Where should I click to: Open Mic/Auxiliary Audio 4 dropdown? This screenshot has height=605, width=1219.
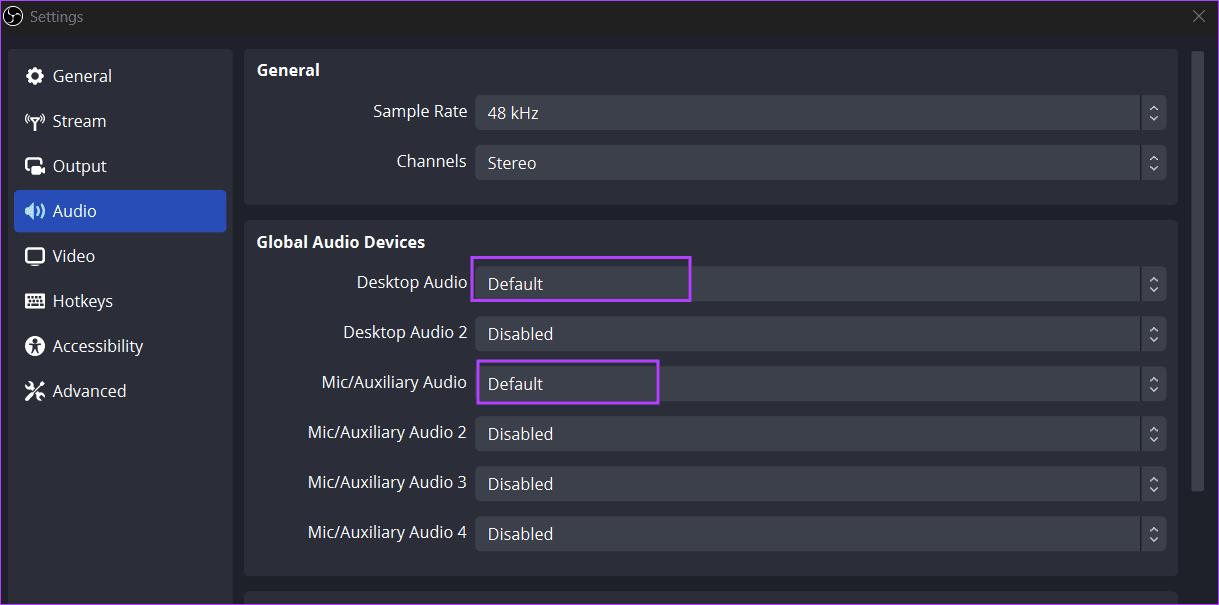[x=820, y=534]
